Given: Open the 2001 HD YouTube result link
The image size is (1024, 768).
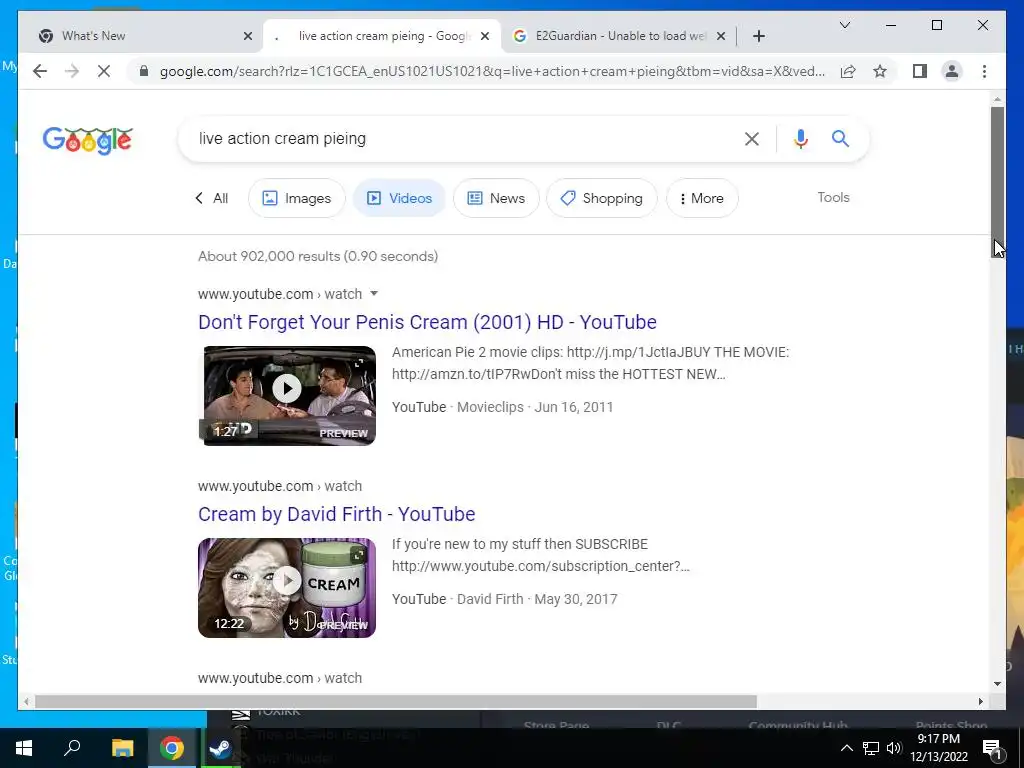Looking at the screenshot, I should (x=427, y=322).
